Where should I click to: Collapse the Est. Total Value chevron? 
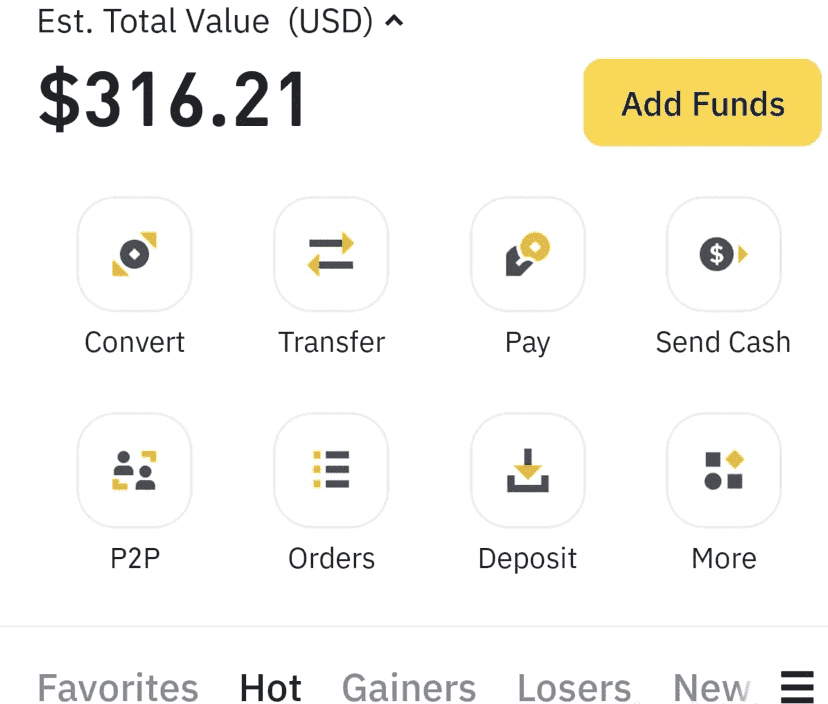pos(394,21)
